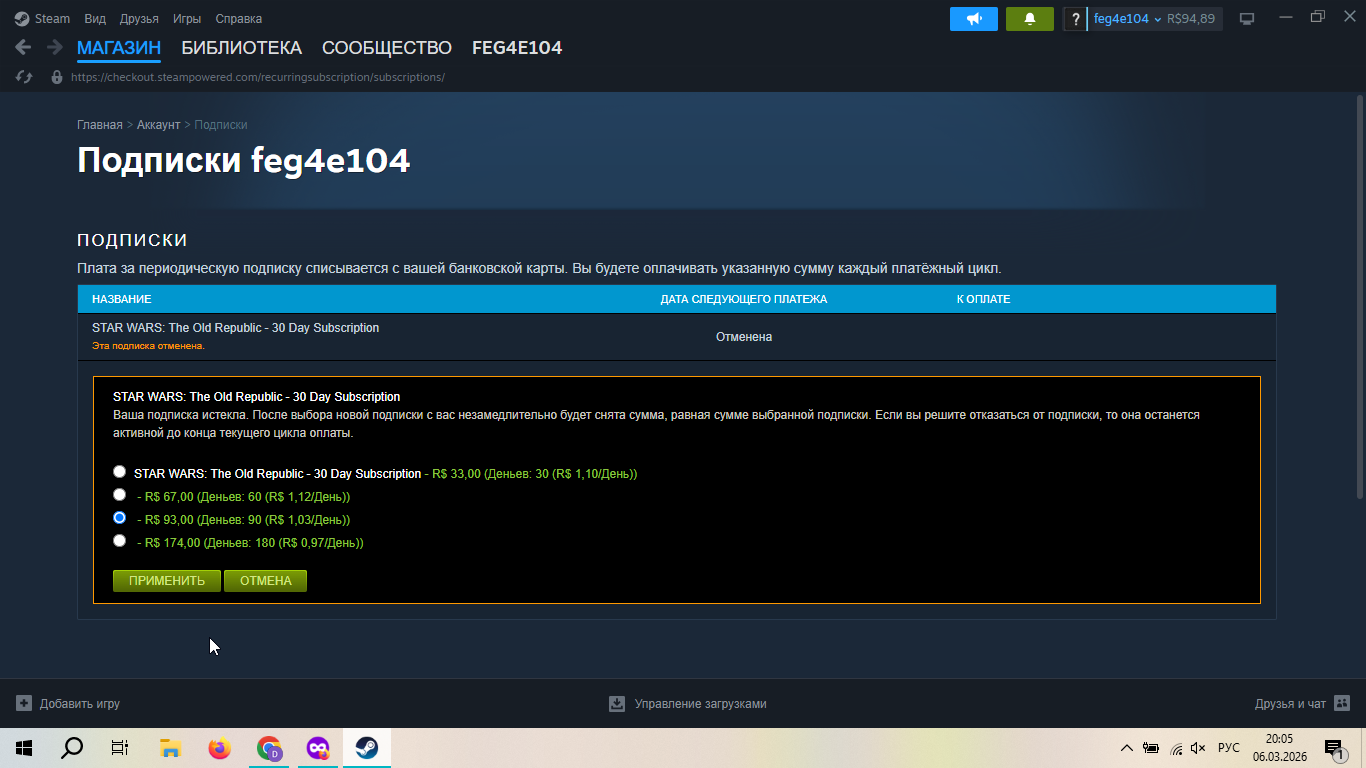Open Firefox from the taskbar
The height and width of the screenshot is (768, 1366).
(219, 748)
